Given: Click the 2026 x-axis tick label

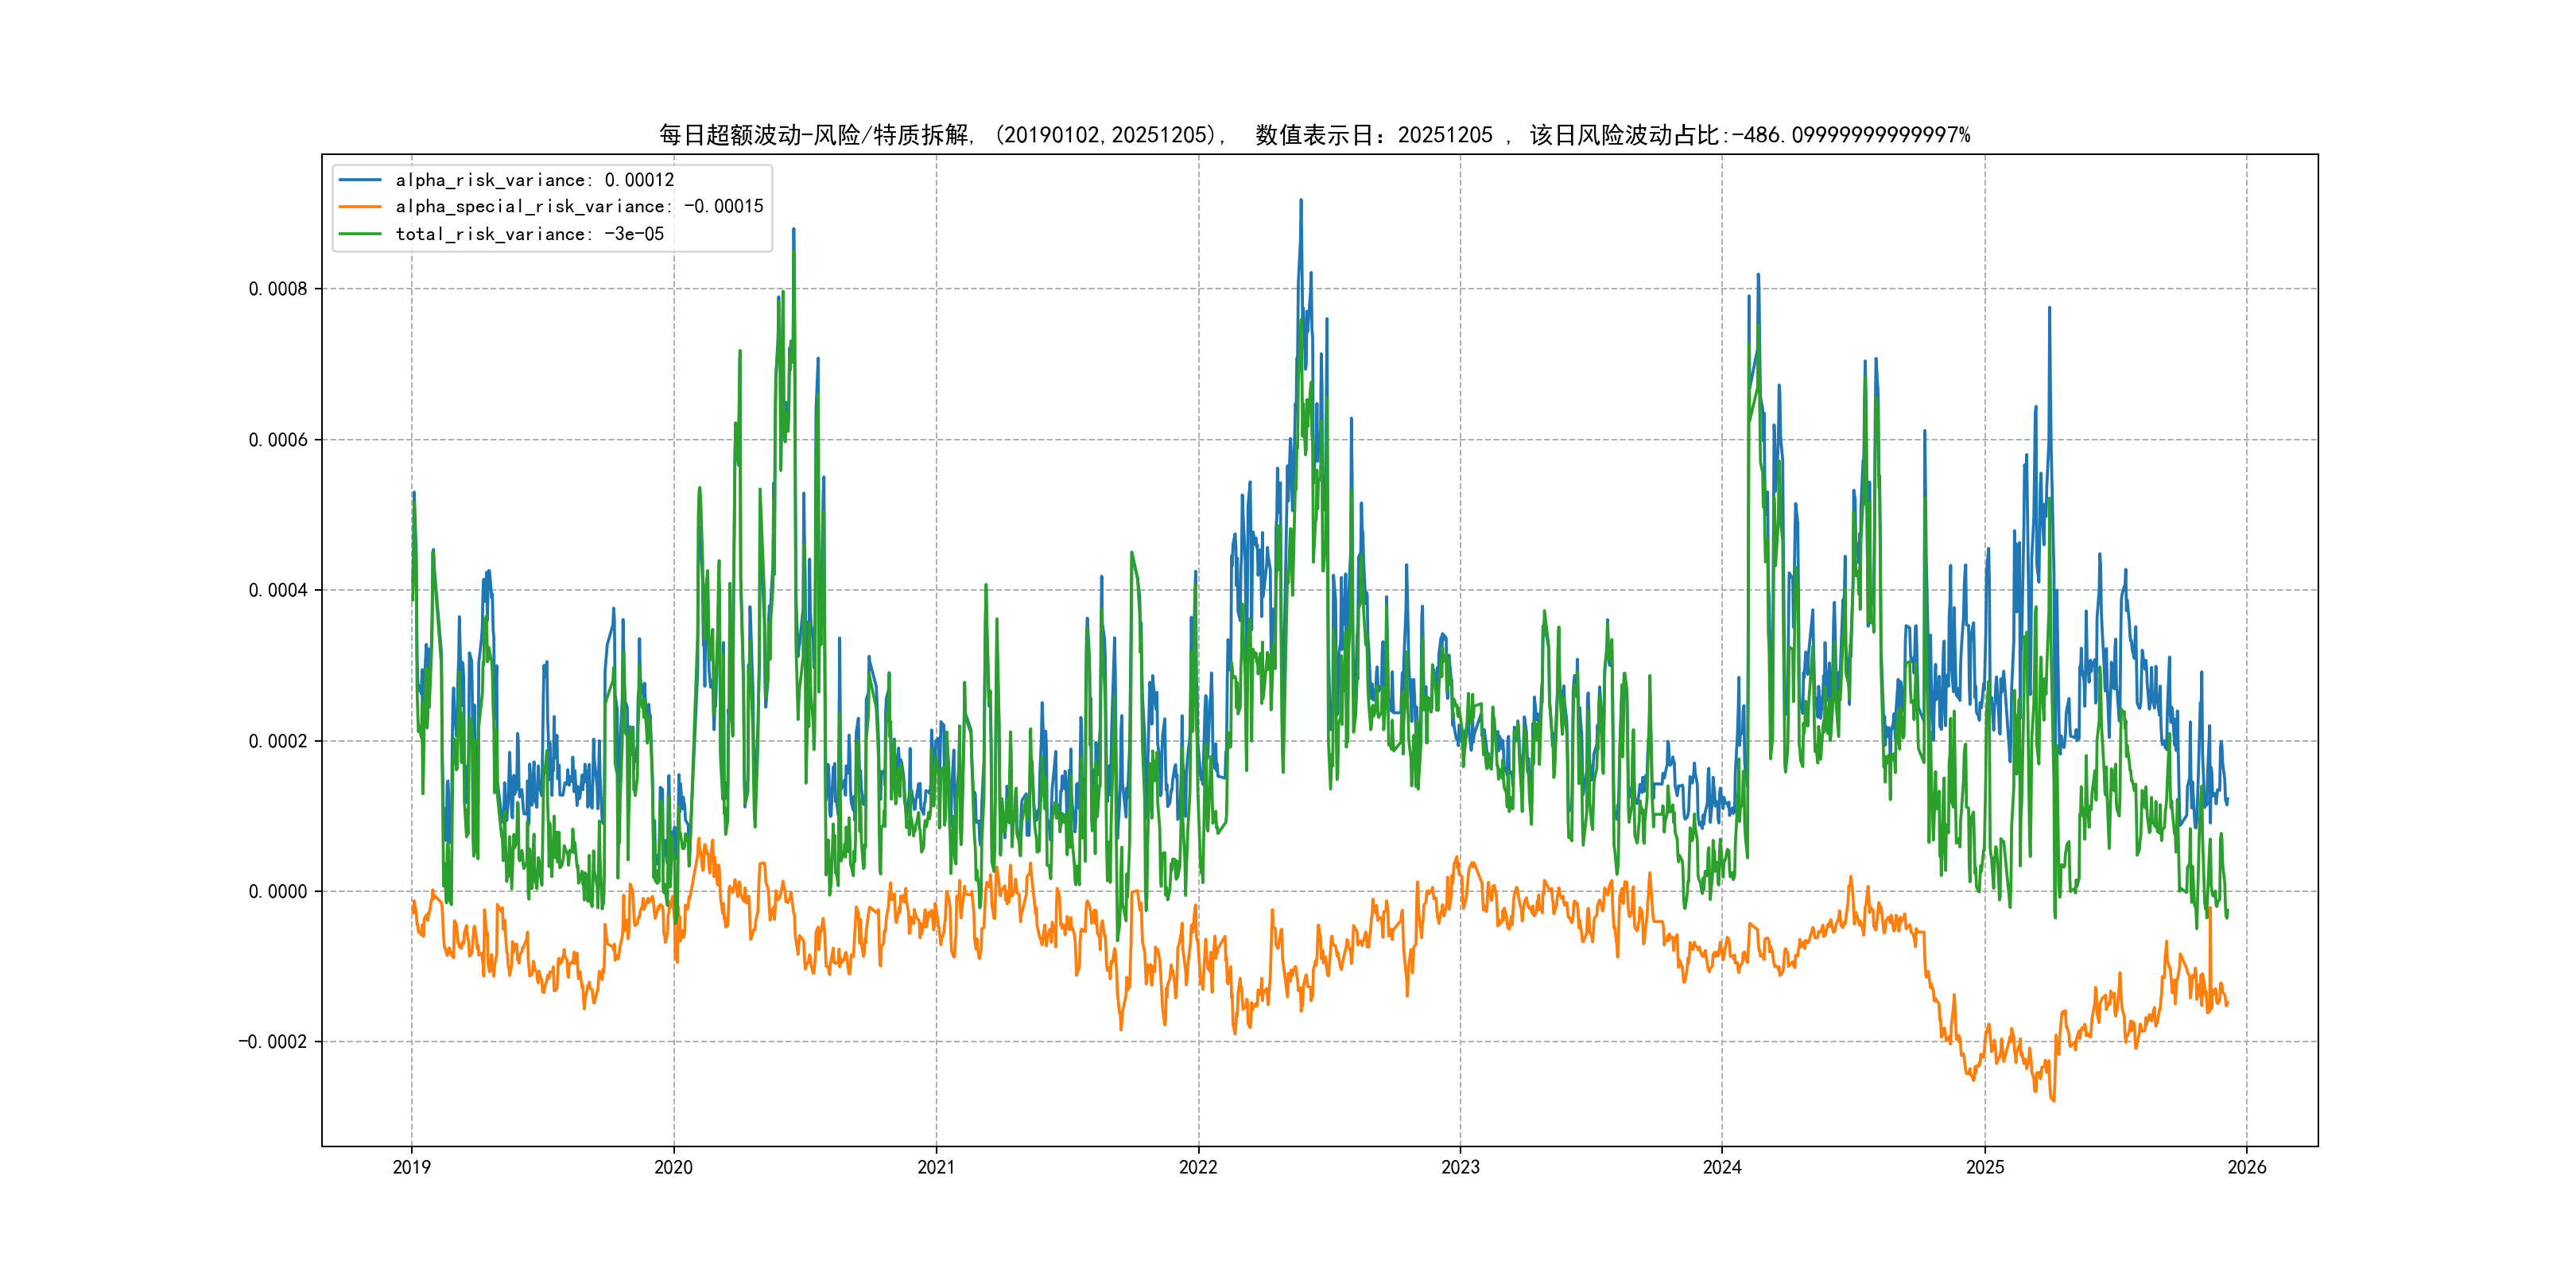Looking at the screenshot, I should click(x=2247, y=1167).
